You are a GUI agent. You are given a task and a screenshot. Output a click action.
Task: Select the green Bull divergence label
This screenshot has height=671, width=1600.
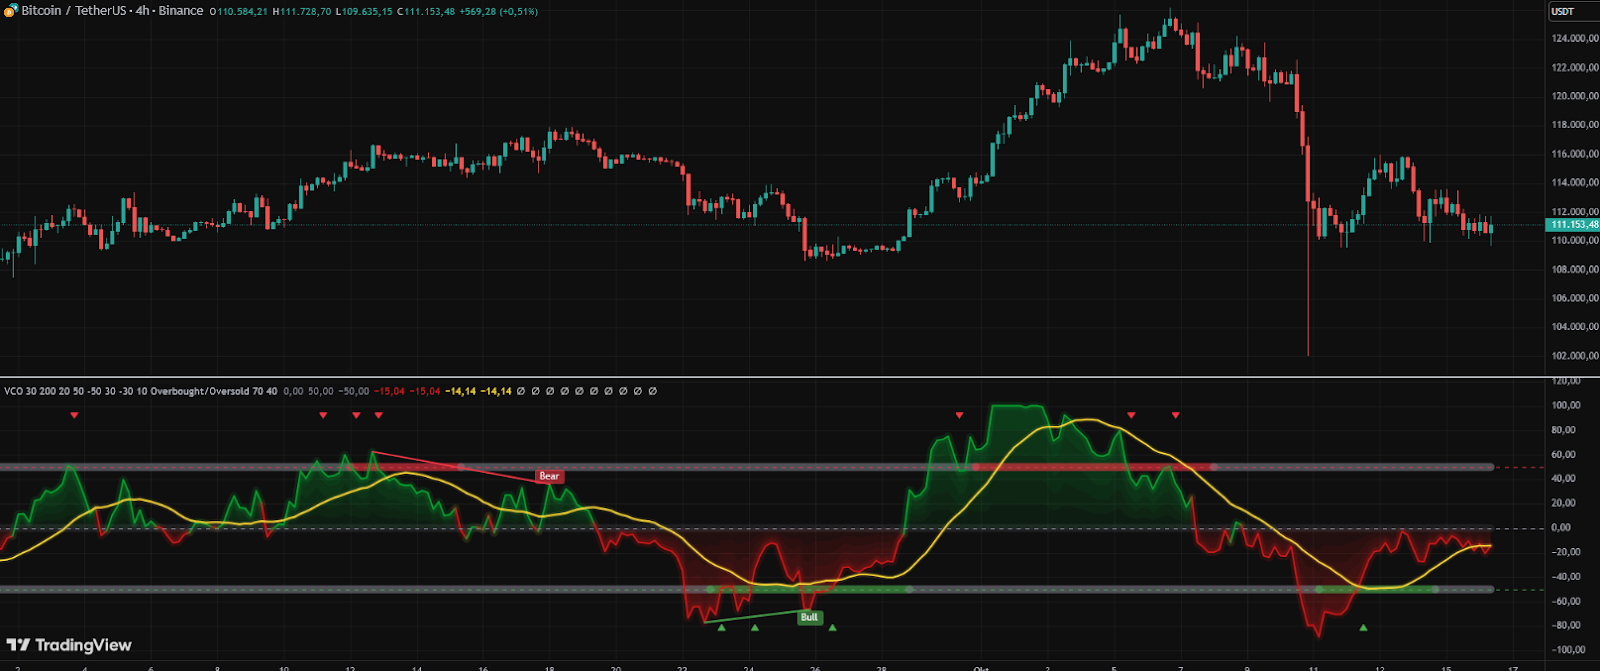[809, 617]
